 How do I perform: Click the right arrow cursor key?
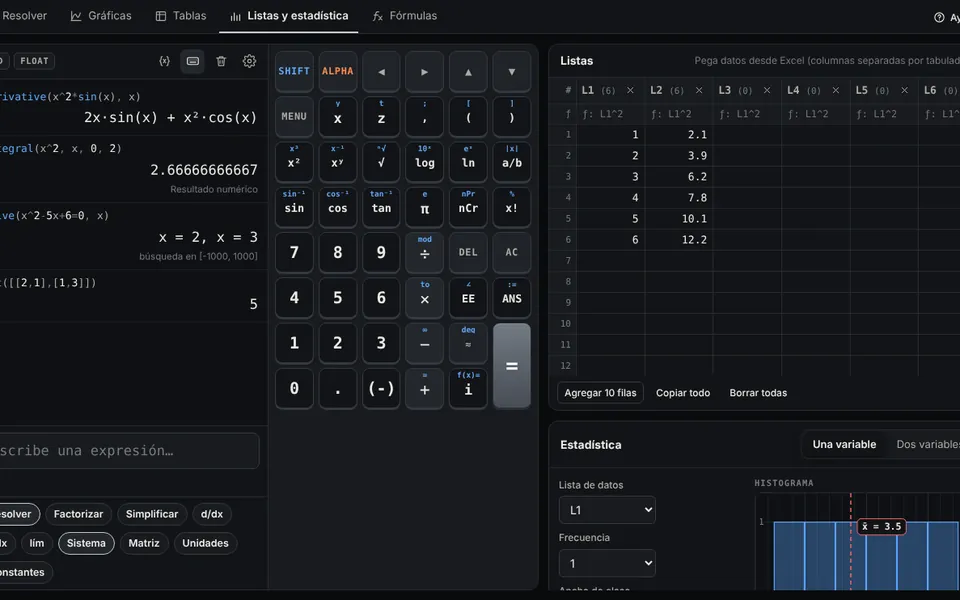(x=424, y=72)
